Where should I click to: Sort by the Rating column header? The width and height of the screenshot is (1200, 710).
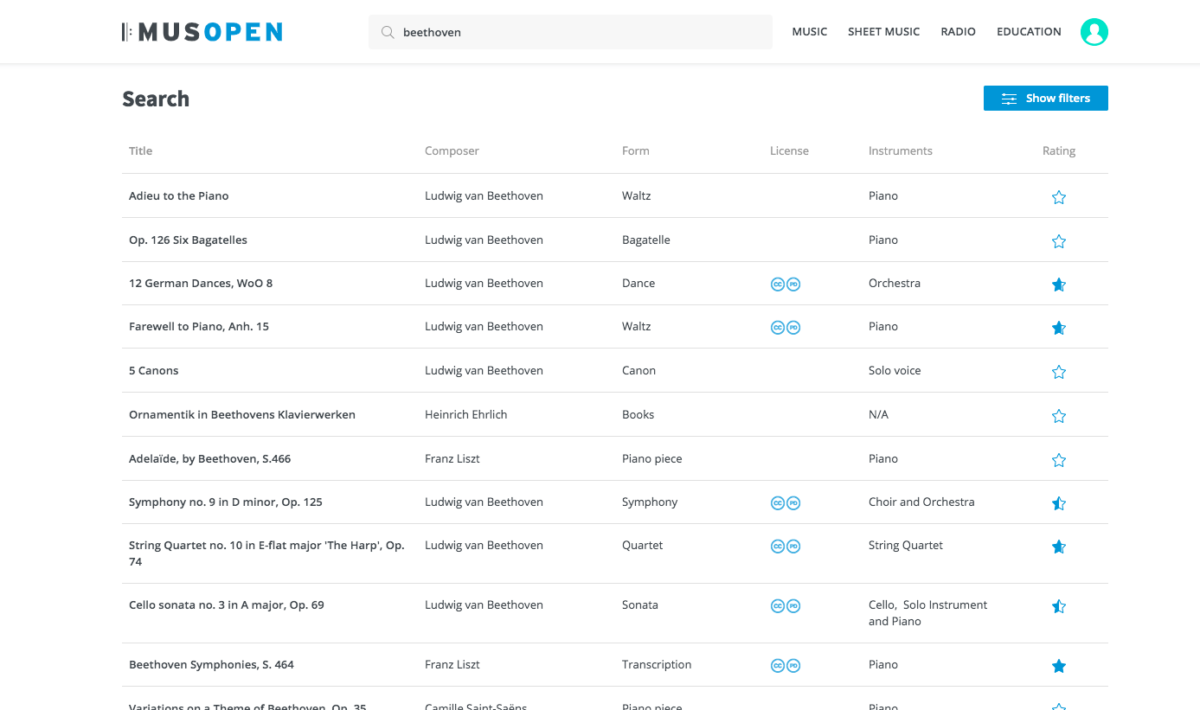[x=1059, y=151]
